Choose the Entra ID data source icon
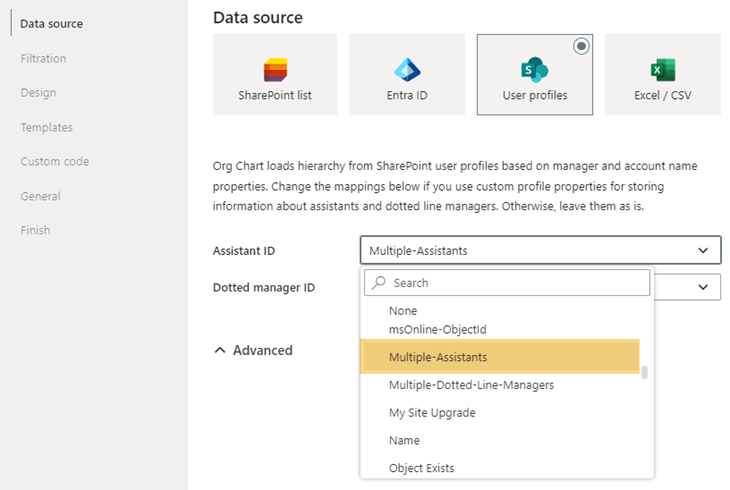 407,70
